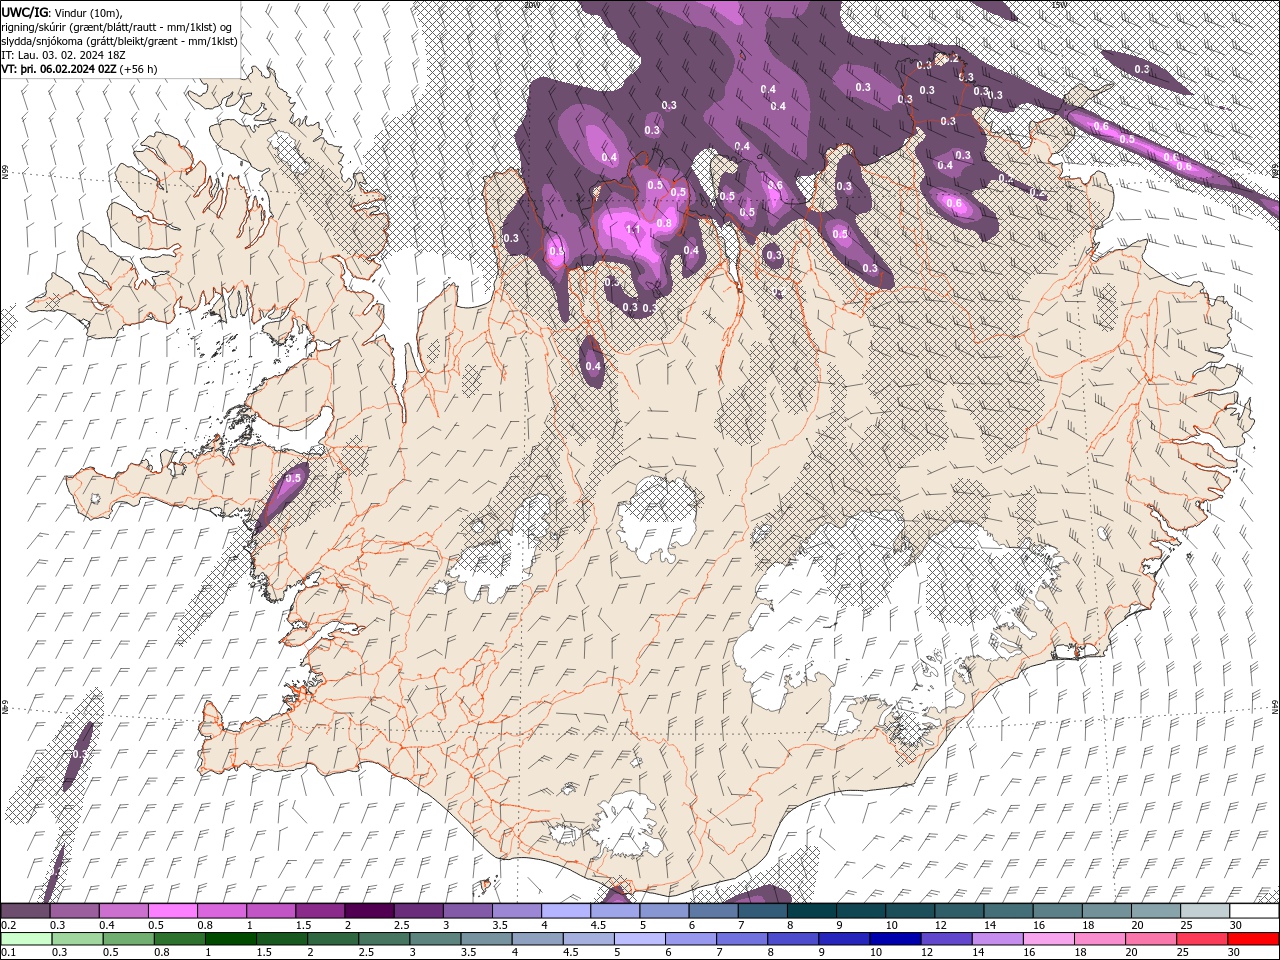This screenshot has width=1280, height=960.
Task: Click the '0.1' label starting the lower legend
Action: [9, 953]
